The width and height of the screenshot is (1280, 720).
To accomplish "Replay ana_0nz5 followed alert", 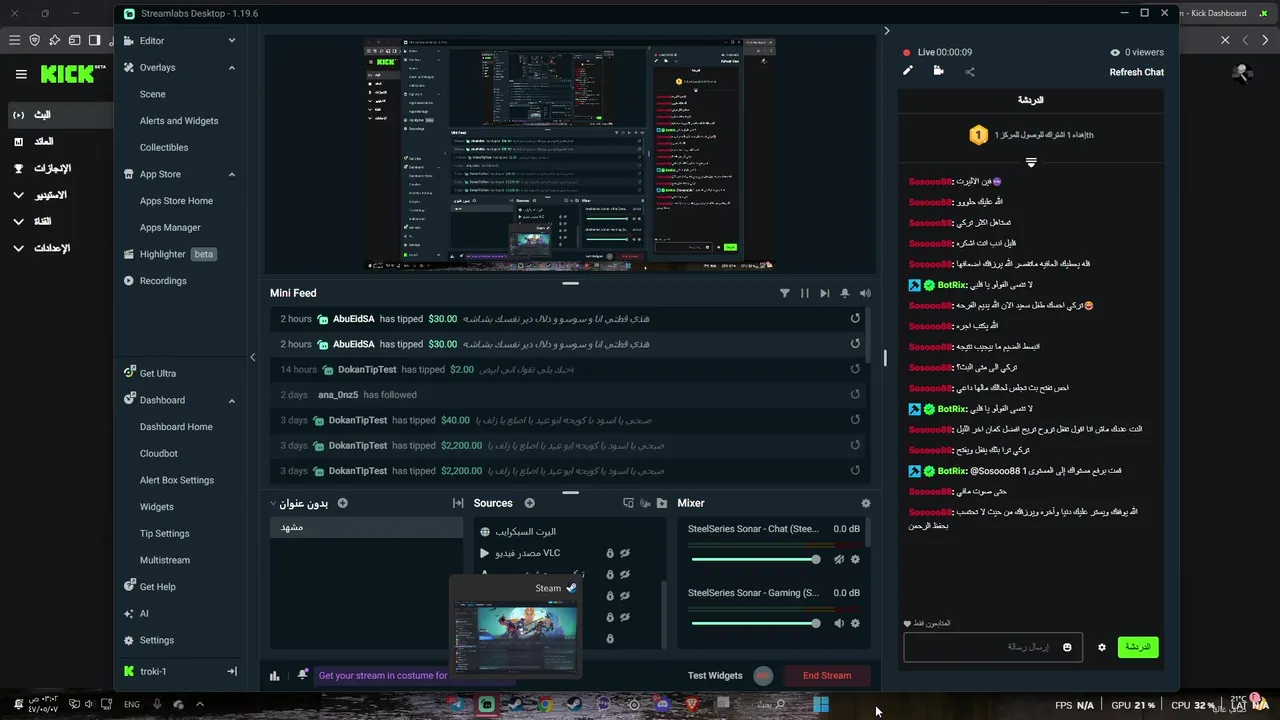I will point(855,395).
